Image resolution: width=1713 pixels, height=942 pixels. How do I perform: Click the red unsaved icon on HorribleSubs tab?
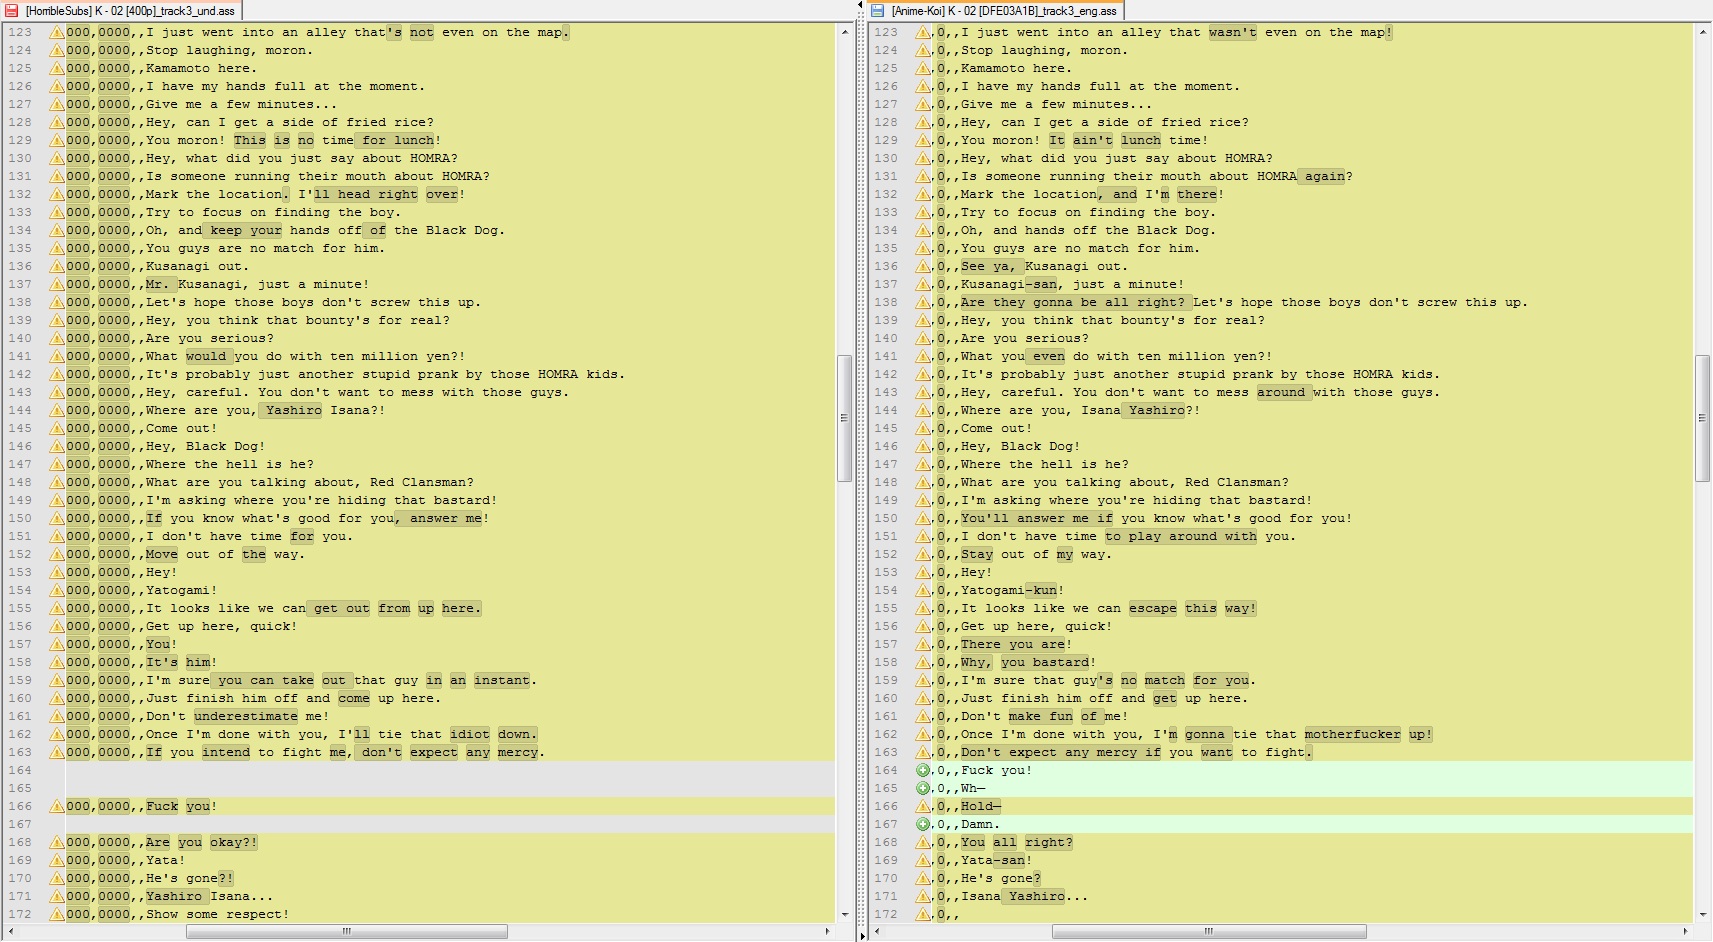(12, 11)
